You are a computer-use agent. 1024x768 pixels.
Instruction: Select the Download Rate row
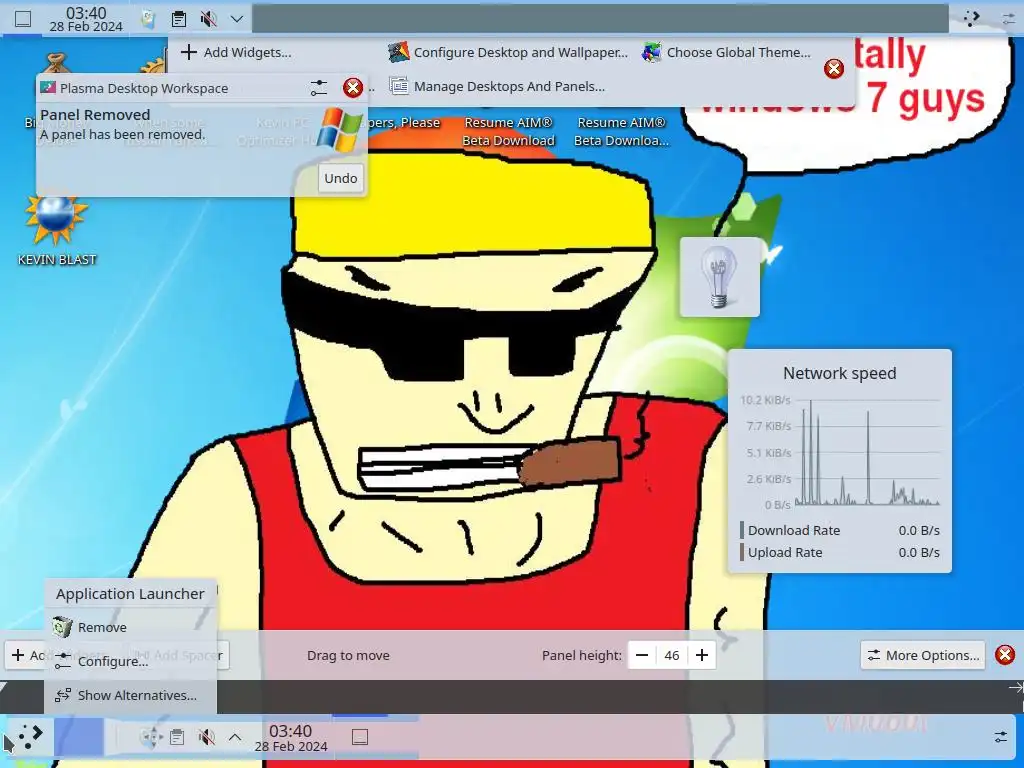coord(840,530)
